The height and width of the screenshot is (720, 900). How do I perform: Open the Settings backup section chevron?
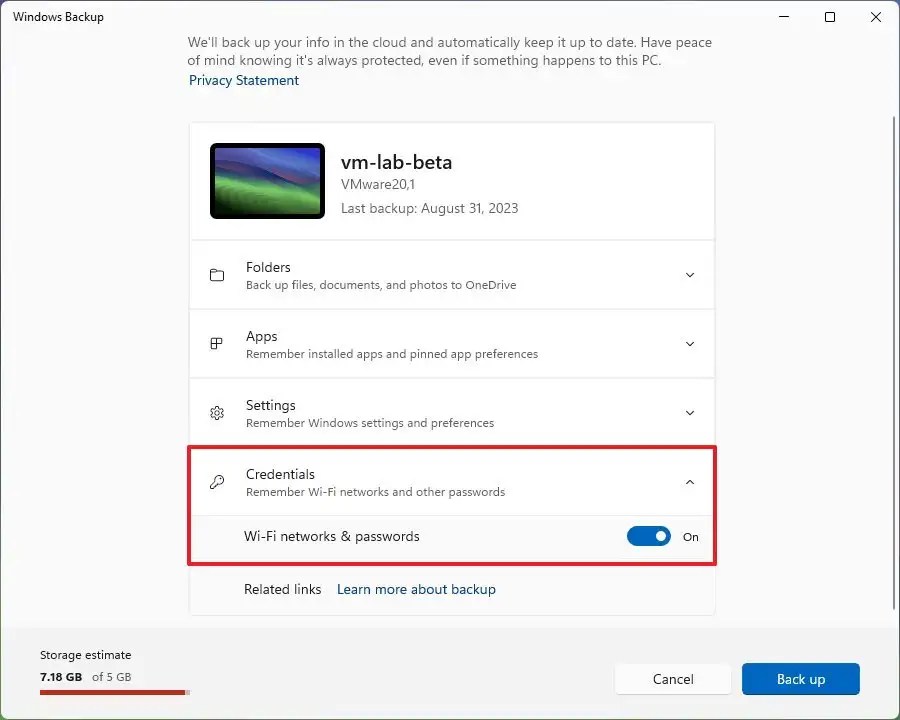[x=689, y=412]
